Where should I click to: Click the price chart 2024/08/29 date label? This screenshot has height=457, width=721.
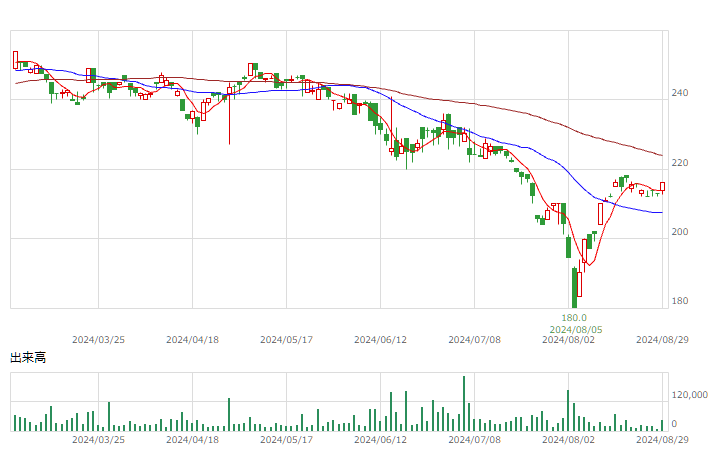(662, 340)
